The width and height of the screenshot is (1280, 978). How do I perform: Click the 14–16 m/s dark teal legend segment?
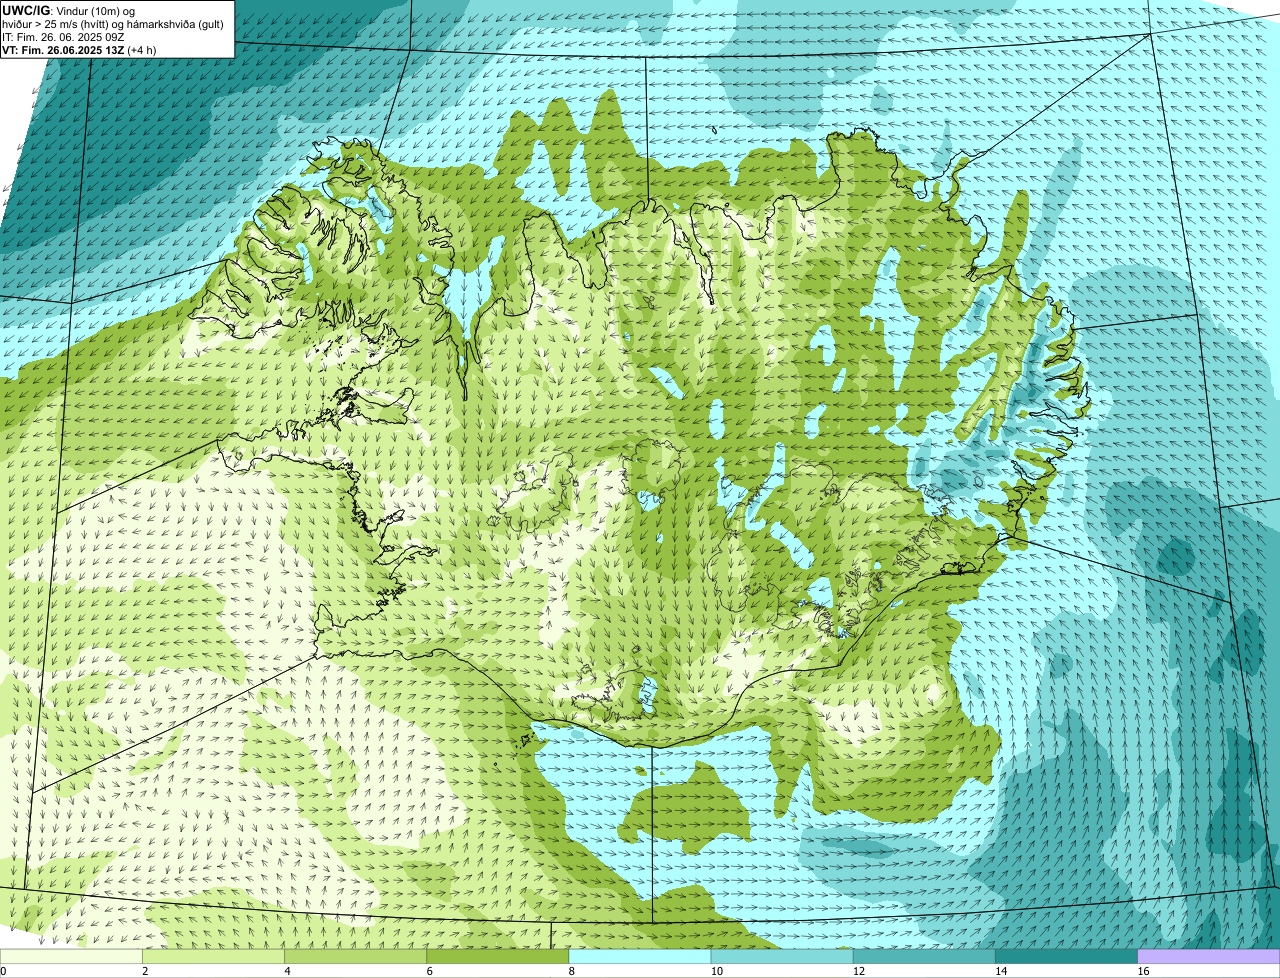pos(1066,957)
